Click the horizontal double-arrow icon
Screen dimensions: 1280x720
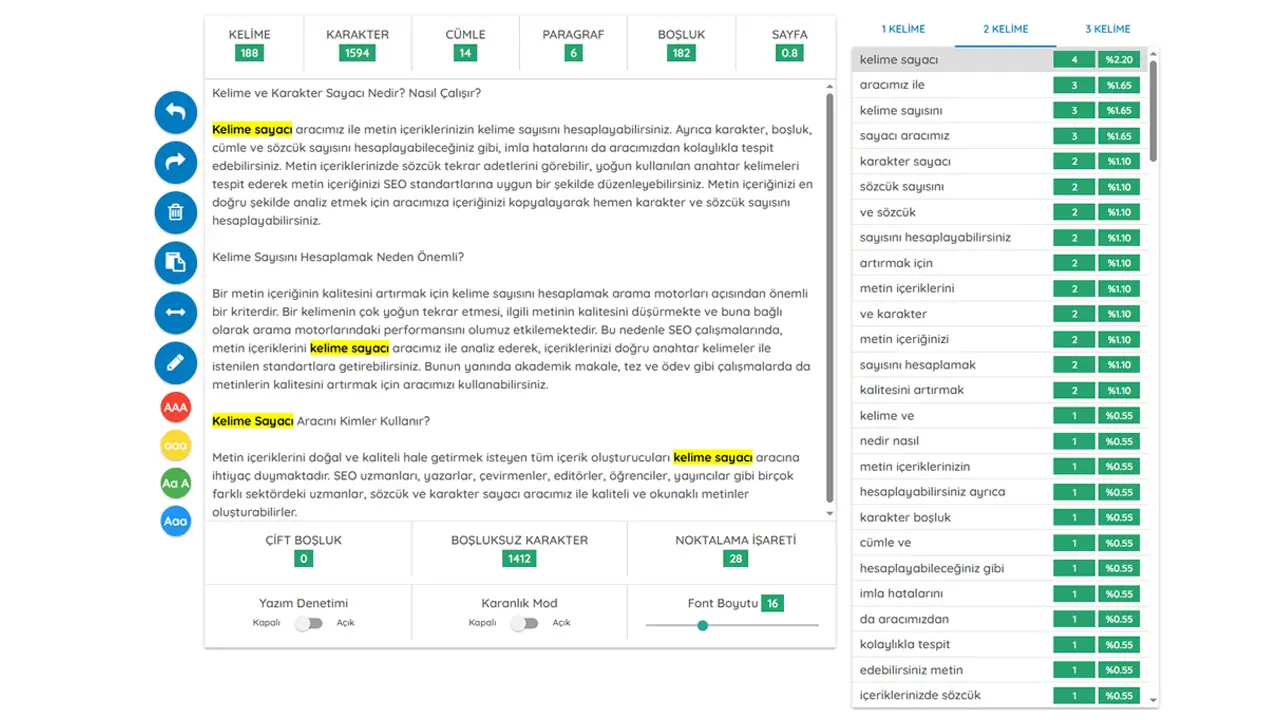(176, 312)
